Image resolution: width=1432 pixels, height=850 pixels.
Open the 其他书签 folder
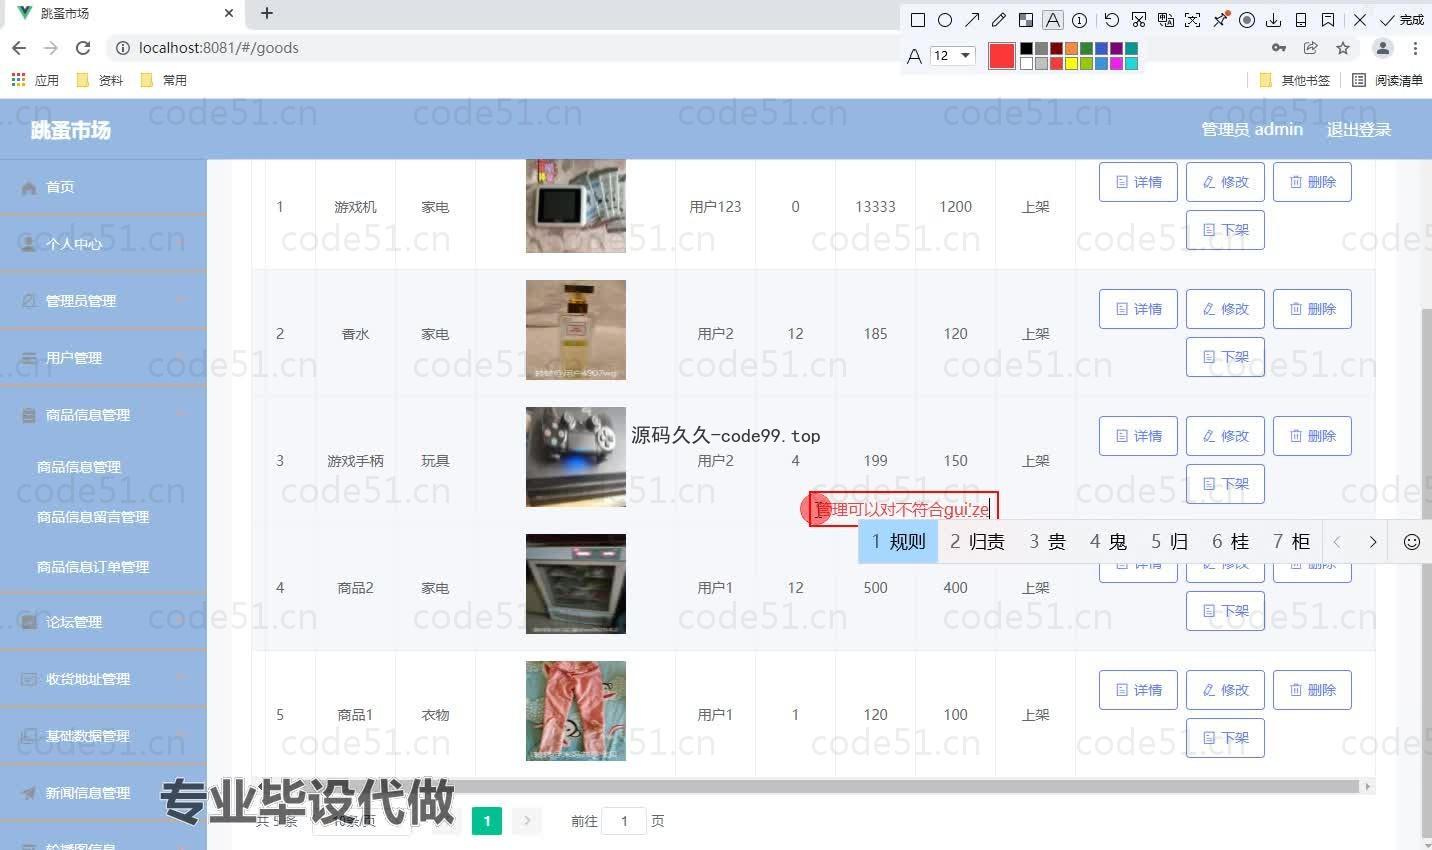[1295, 80]
